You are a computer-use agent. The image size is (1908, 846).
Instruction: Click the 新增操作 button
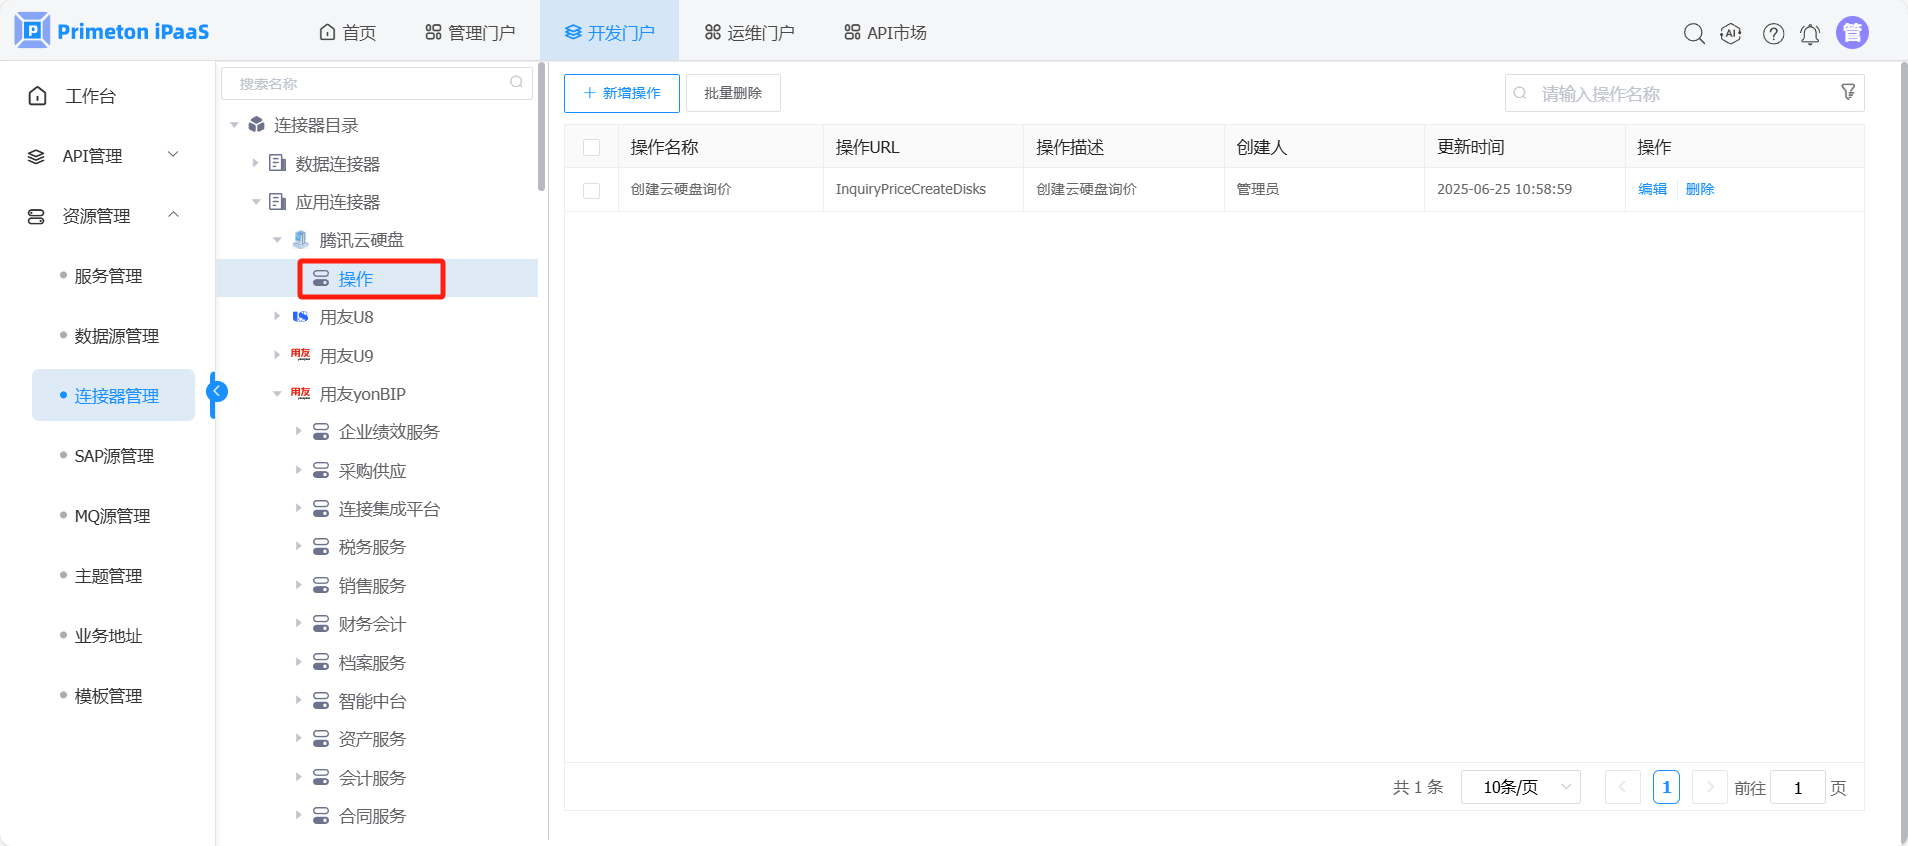pos(621,93)
